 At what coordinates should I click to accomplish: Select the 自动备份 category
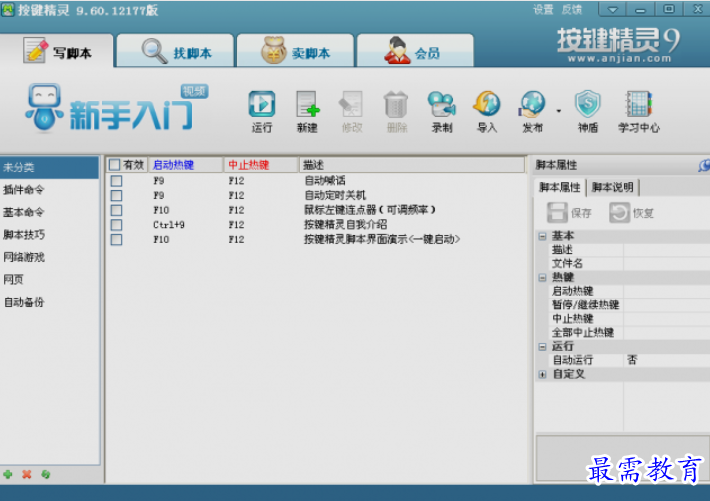[49, 302]
